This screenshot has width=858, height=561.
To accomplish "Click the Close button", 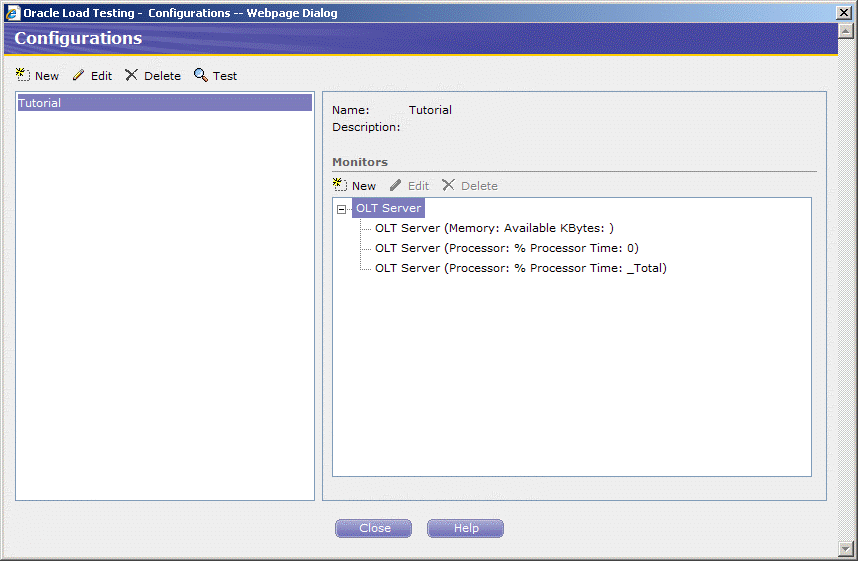I will click(x=373, y=528).
